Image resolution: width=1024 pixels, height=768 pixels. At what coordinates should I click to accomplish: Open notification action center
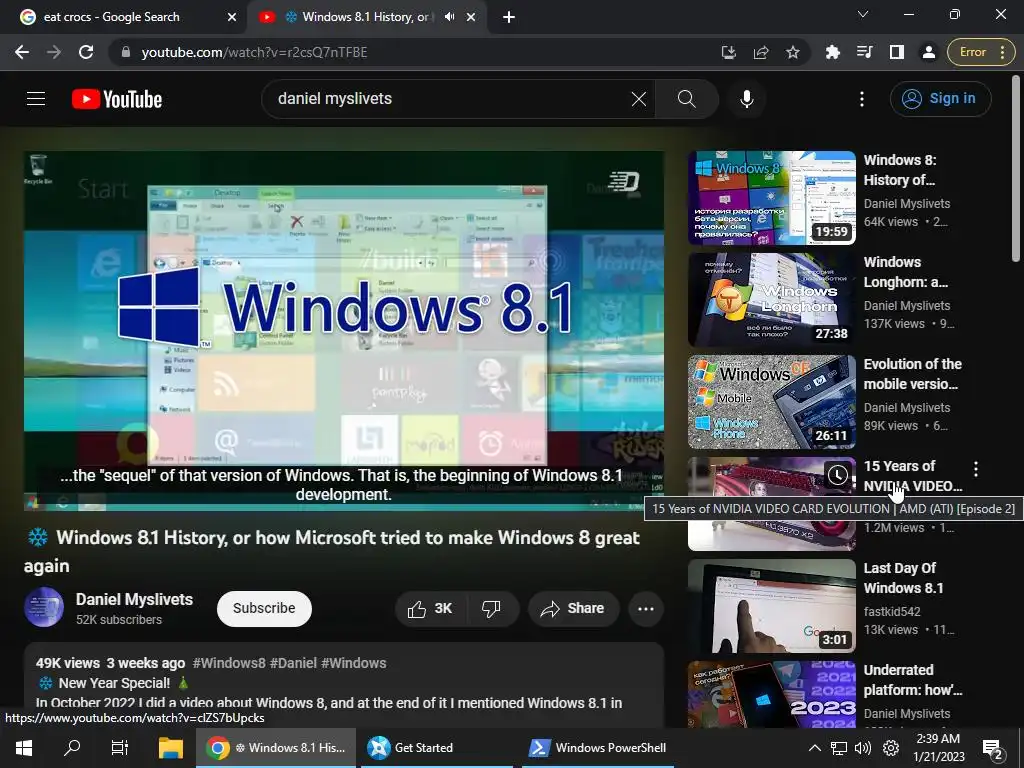993,749
